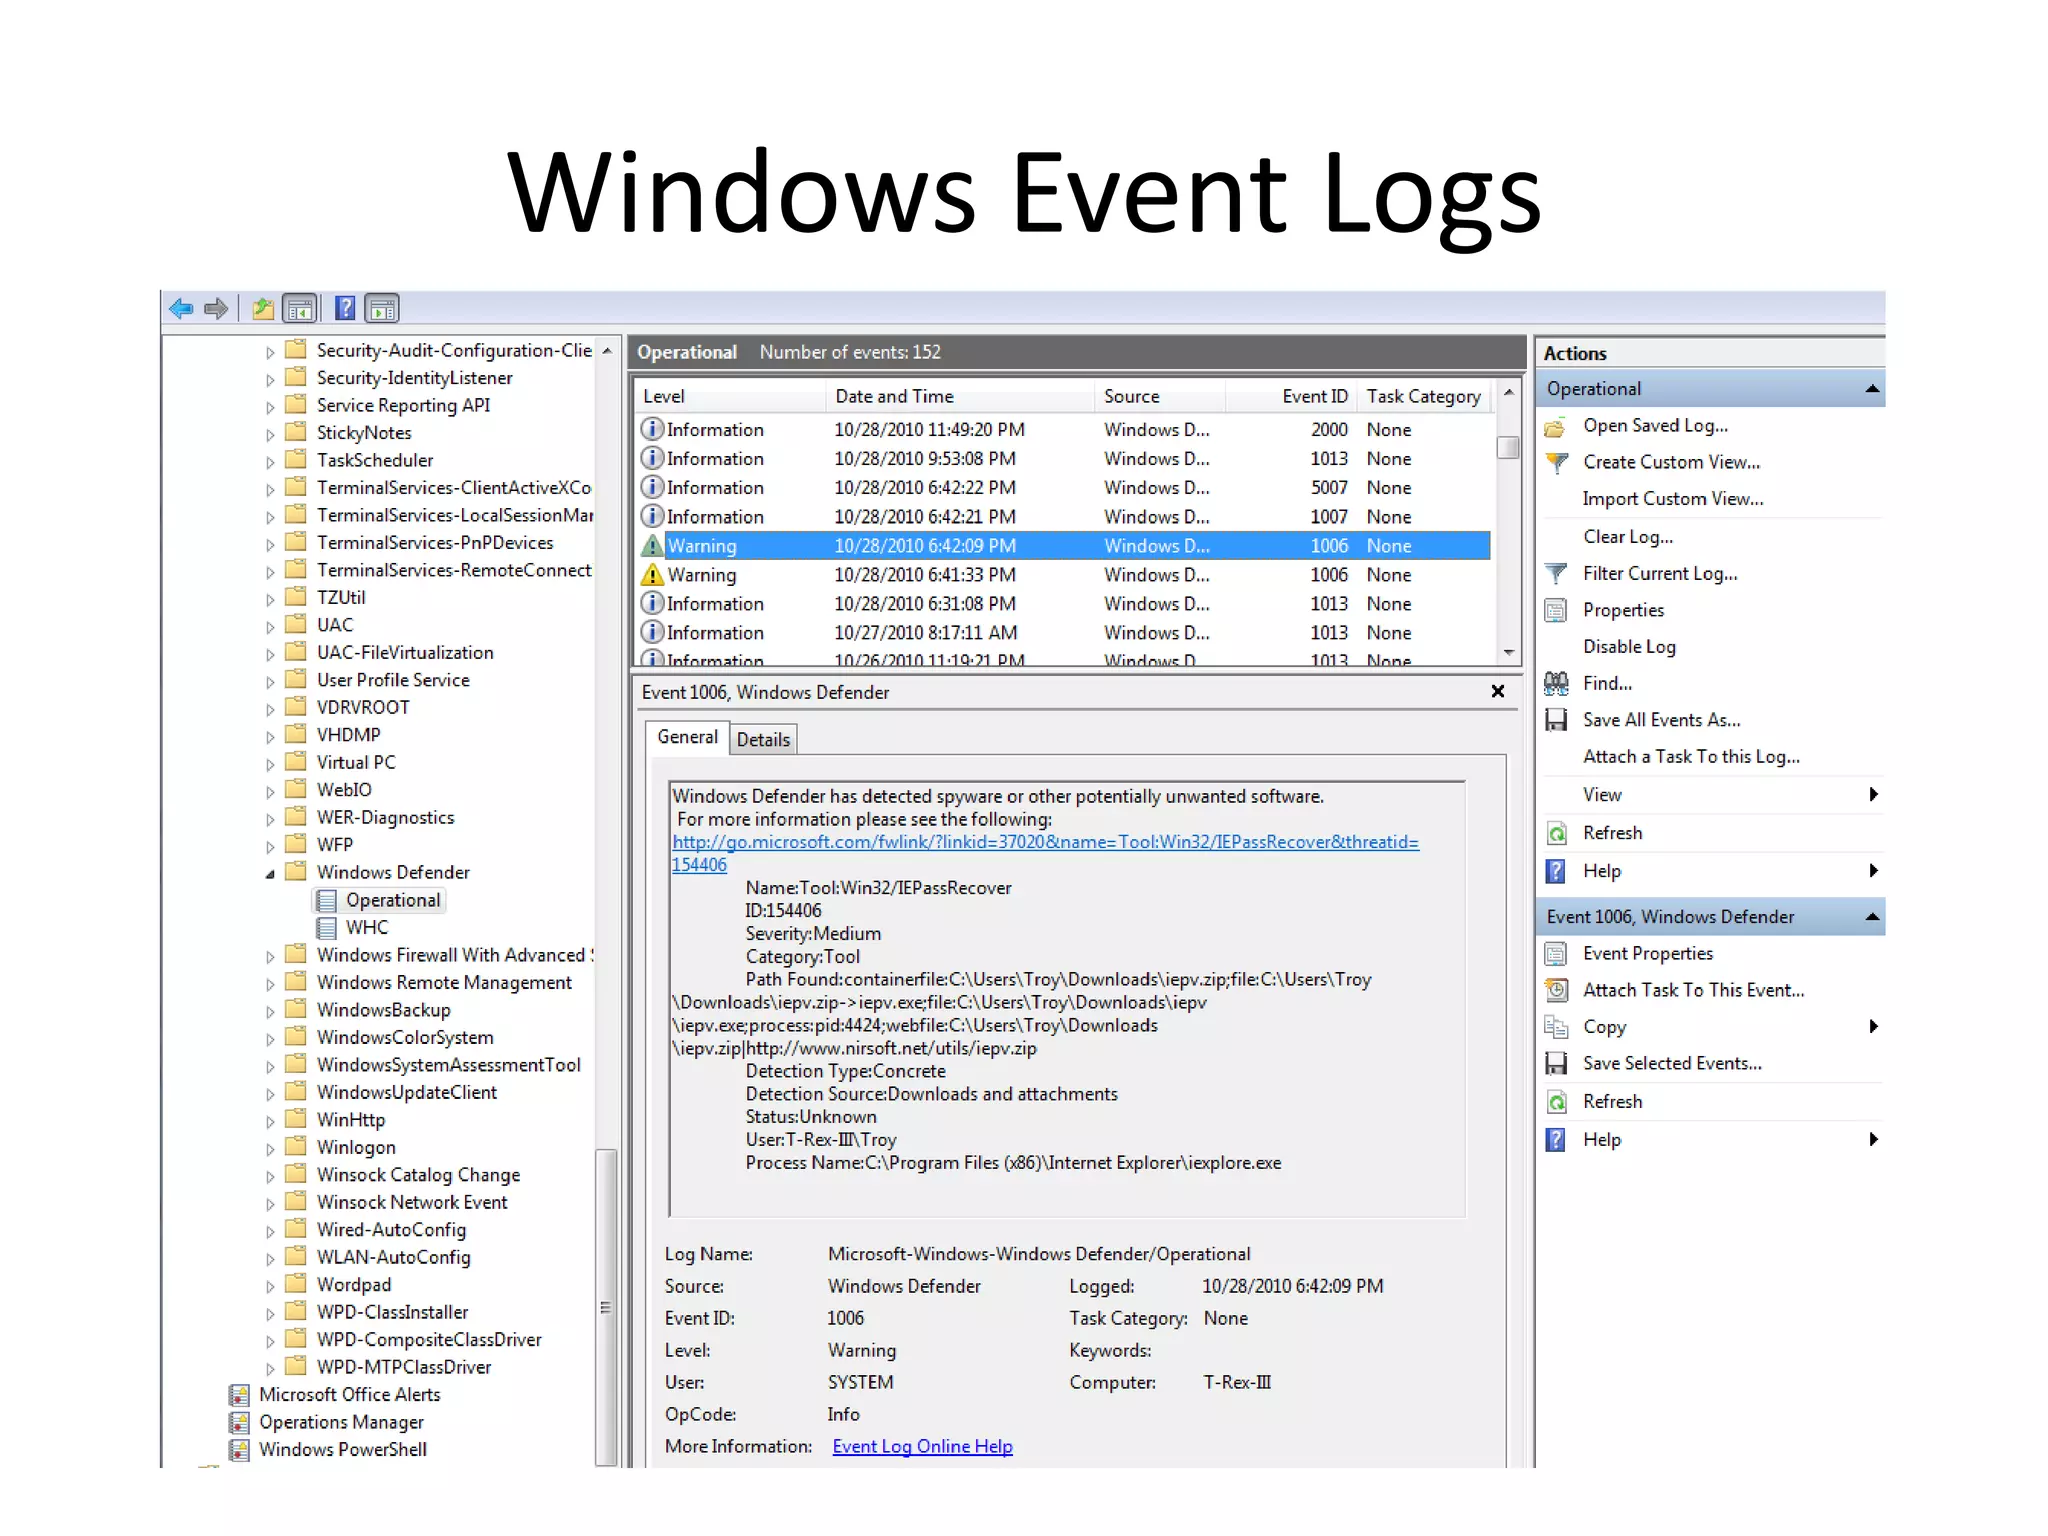Click the Event Properties icon
Image resolution: width=2048 pixels, height=1536 pixels.
1556,954
